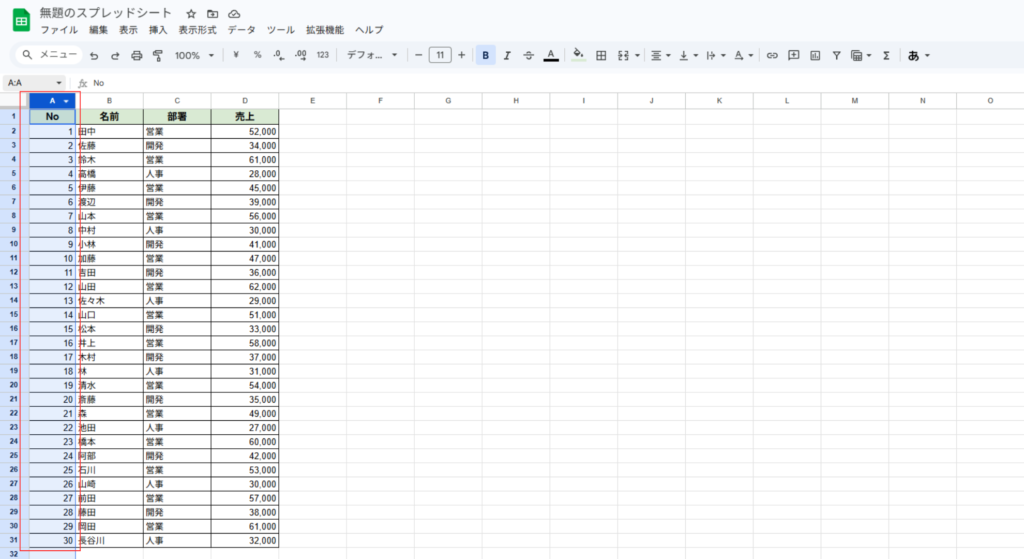1024x559 pixels.
Task: Click the sigma functions icon
Action: pyautogui.click(x=886, y=56)
